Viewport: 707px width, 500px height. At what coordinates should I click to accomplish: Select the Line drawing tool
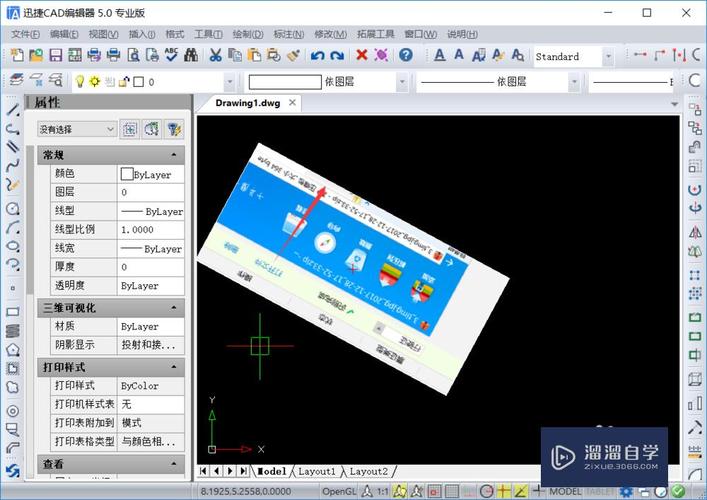tap(13, 110)
